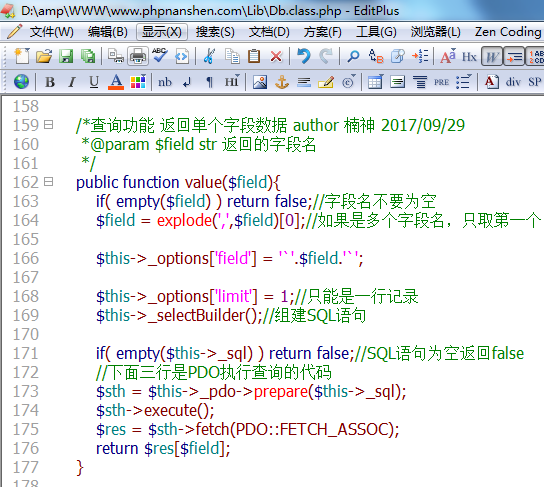Collapse the value function on line 162

coord(49,181)
